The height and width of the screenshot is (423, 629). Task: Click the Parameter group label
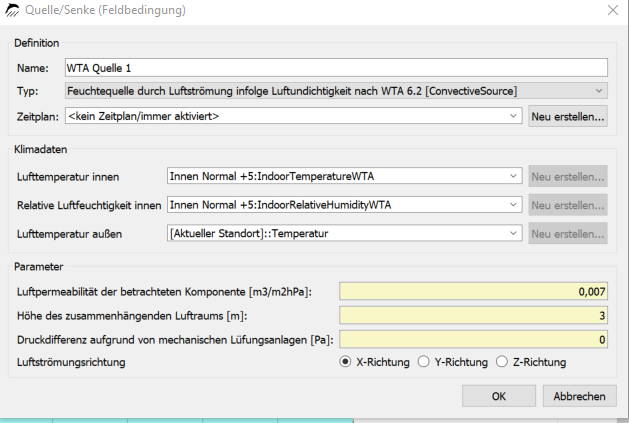39,266
